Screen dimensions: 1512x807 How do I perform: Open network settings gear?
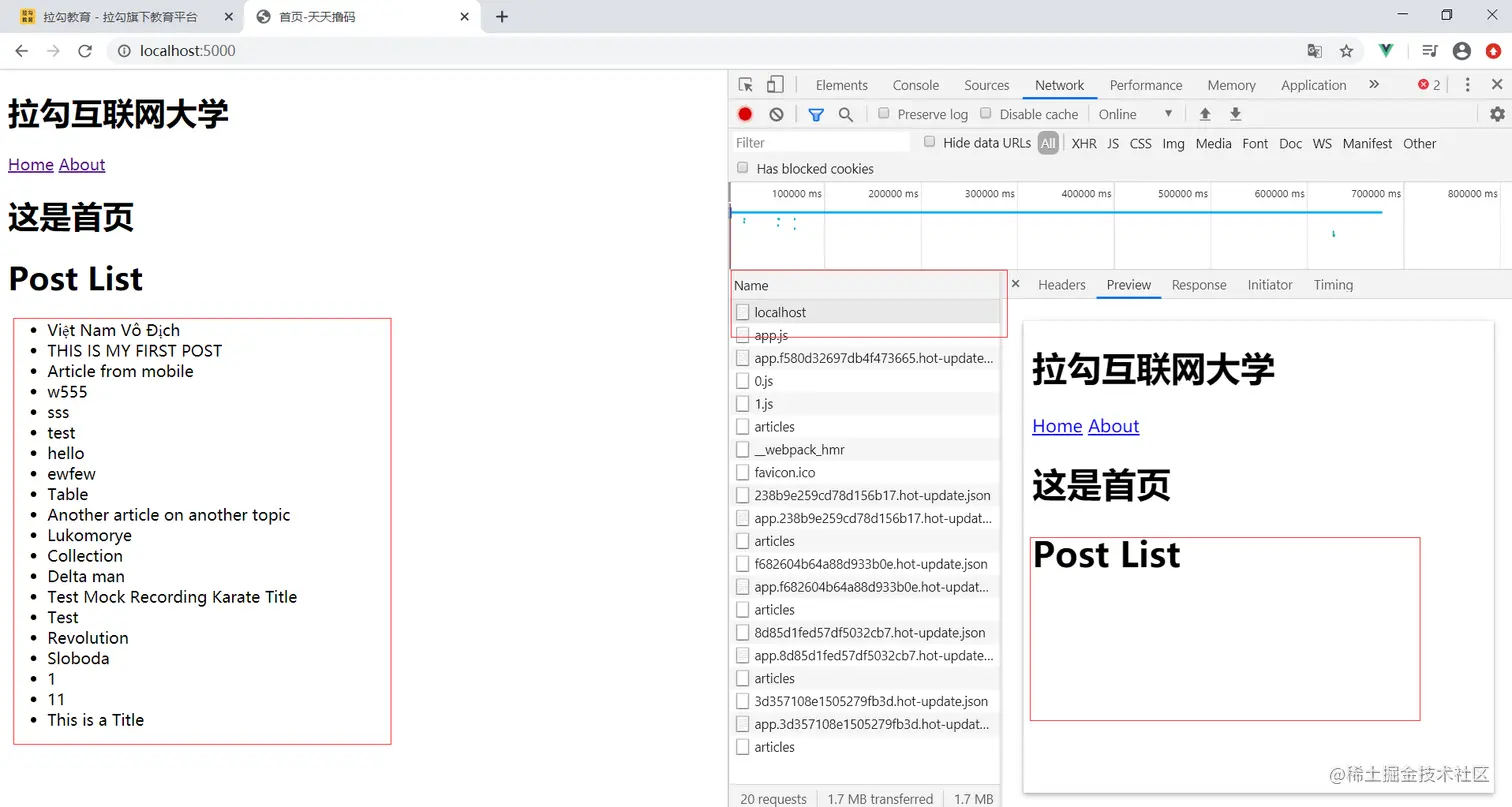point(1497,114)
